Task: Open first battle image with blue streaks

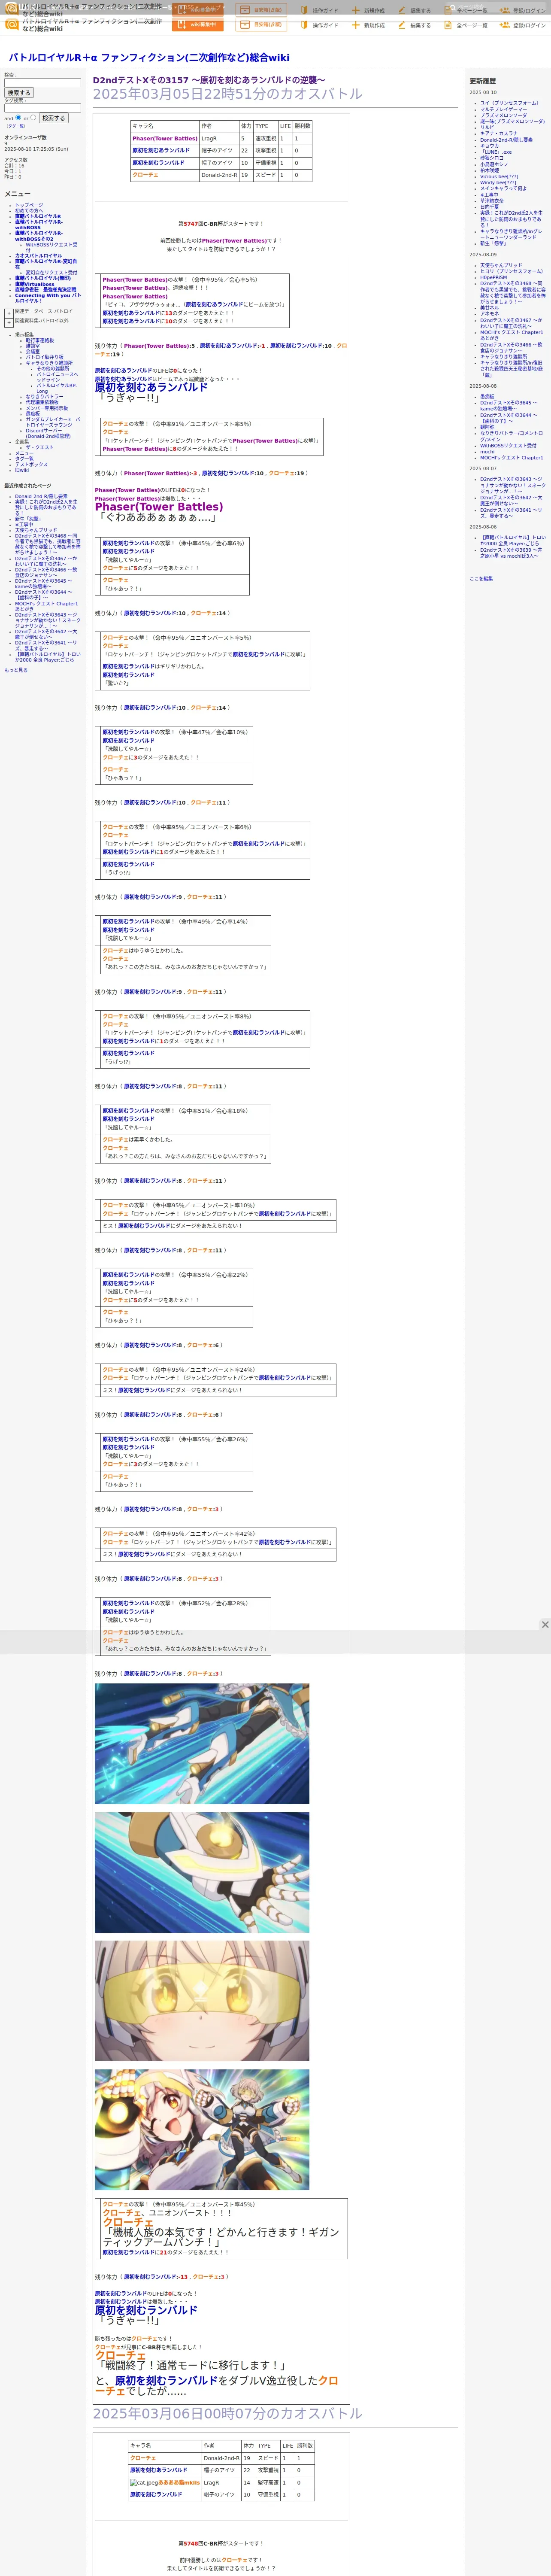Action: click(x=202, y=1744)
